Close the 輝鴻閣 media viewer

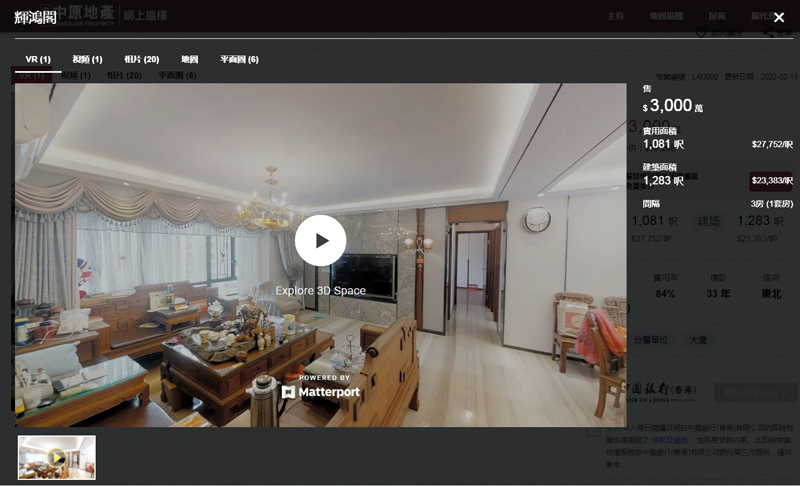(x=778, y=18)
